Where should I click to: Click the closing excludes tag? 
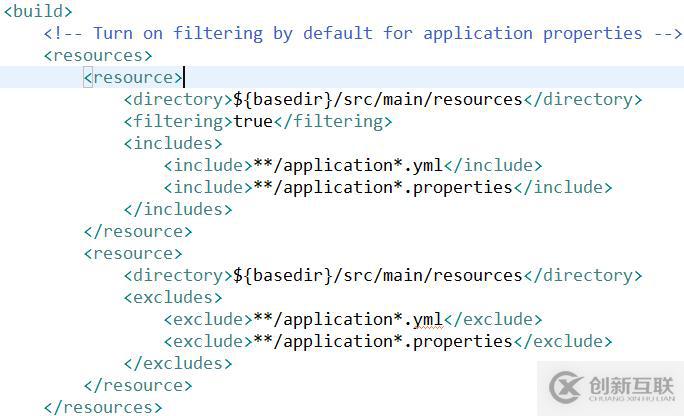[x=178, y=363]
